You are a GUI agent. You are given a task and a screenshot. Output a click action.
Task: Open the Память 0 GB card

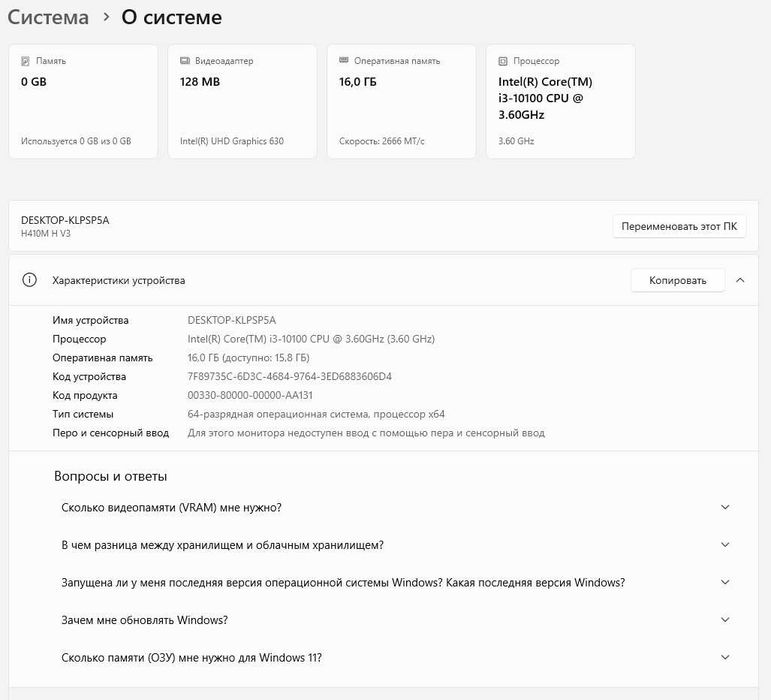[x=83, y=101]
